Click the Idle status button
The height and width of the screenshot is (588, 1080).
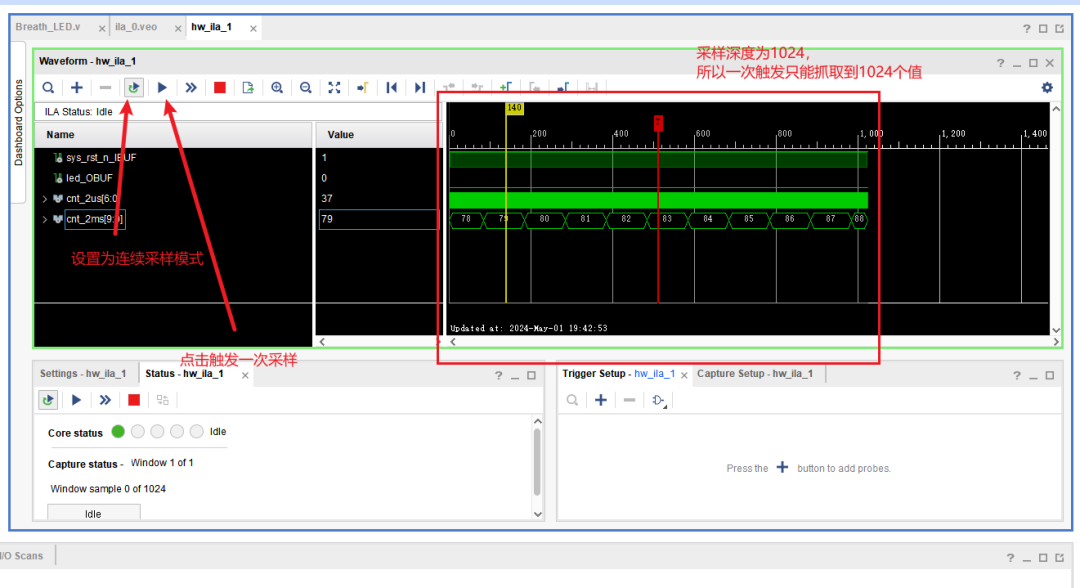94,514
